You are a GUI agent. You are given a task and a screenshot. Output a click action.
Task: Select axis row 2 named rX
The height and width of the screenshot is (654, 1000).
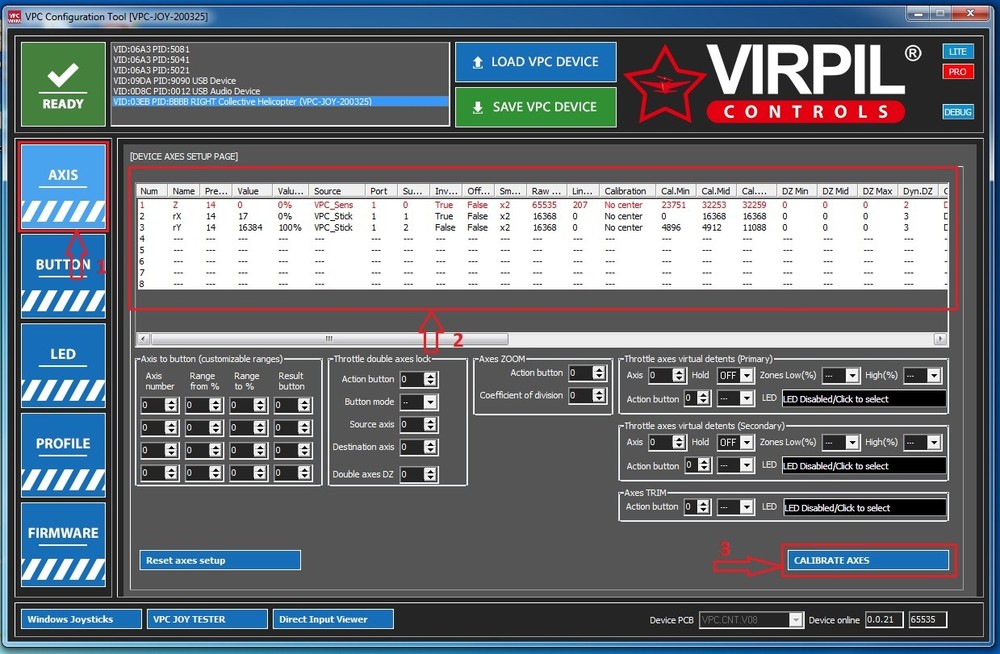[542, 216]
